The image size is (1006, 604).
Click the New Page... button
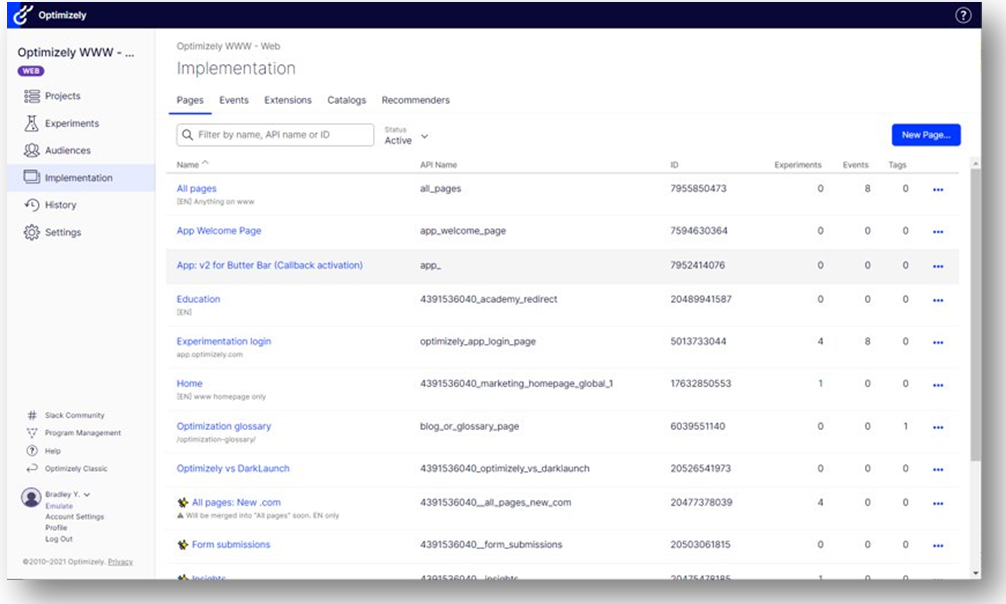926,135
